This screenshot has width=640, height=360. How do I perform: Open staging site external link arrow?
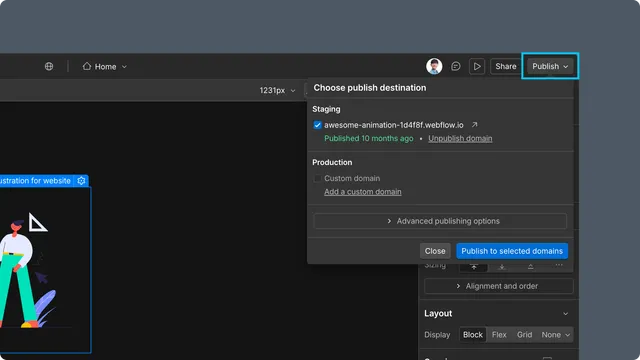pyautogui.click(x=474, y=124)
